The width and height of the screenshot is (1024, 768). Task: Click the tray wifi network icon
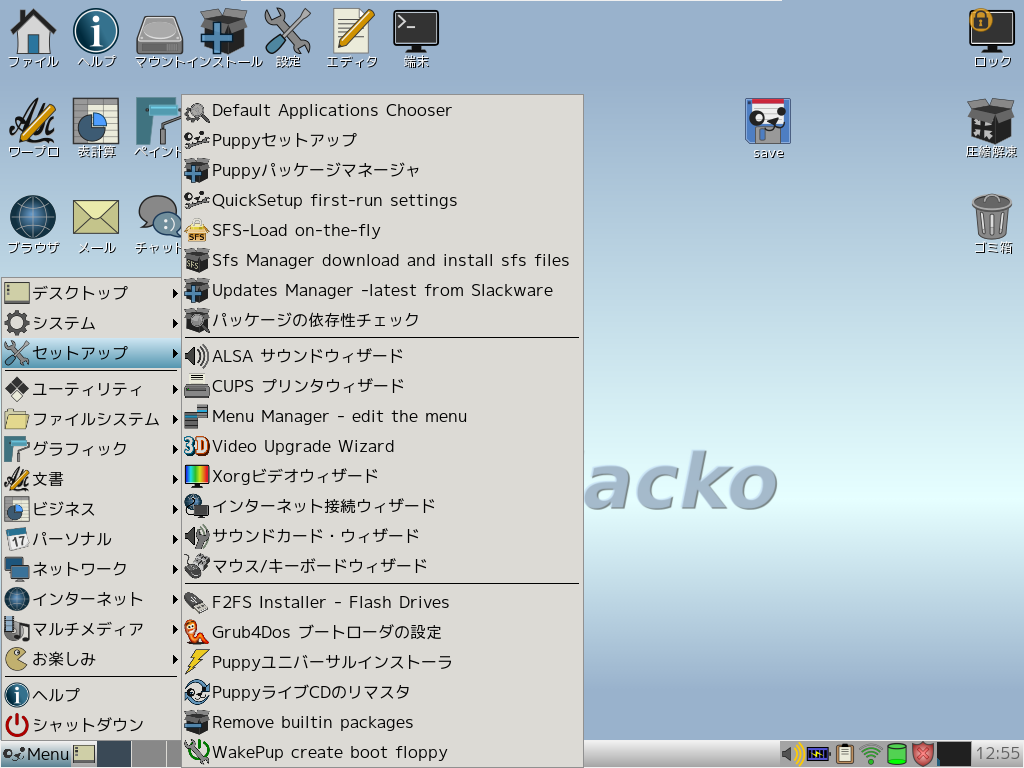click(x=871, y=754)
